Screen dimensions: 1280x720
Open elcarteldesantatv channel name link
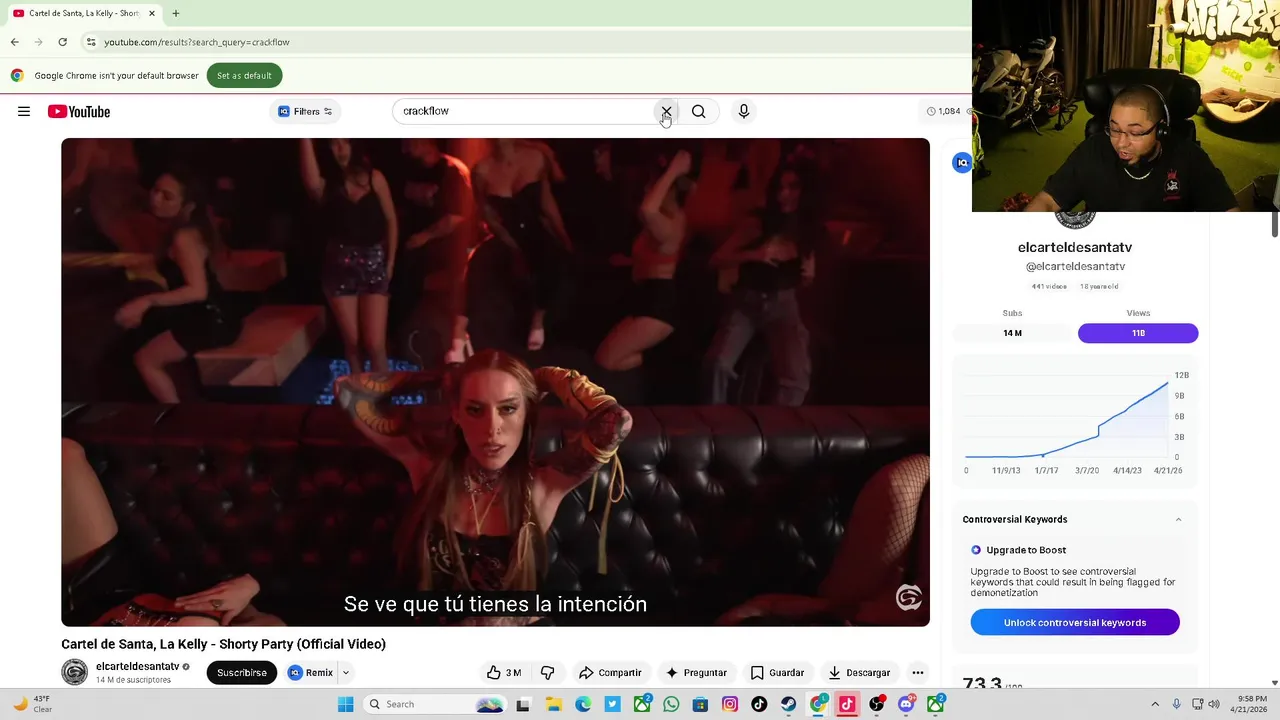pyautogui.click(x=138, y=667)
